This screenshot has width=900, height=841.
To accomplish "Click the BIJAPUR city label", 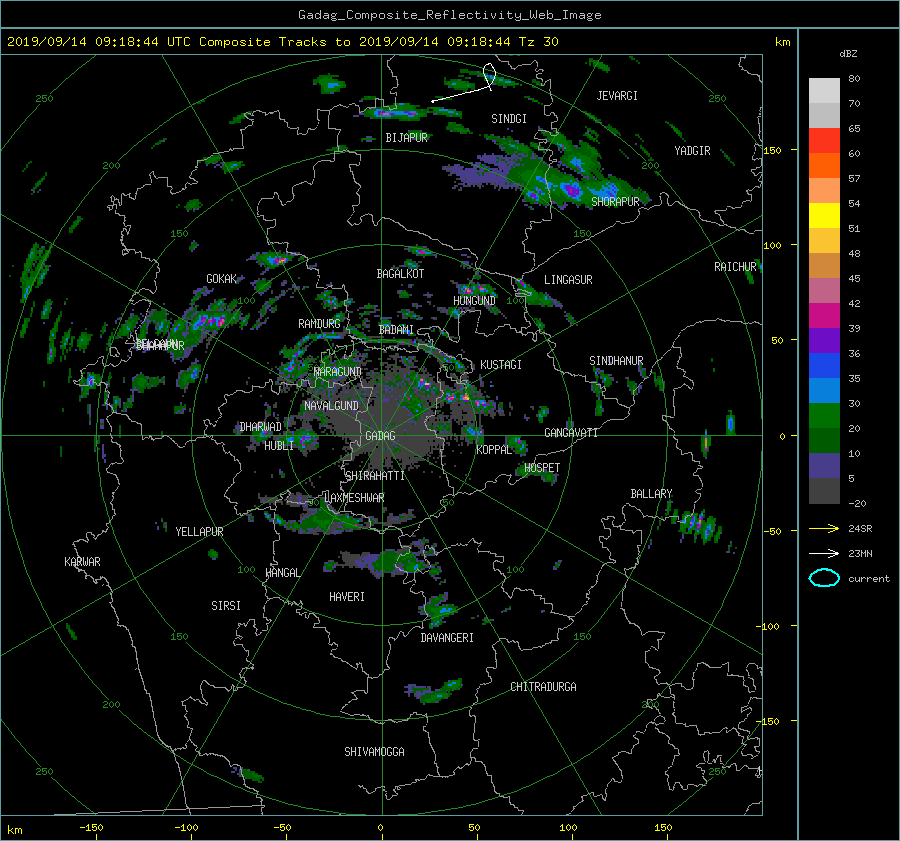I will [x=406, y=138].
